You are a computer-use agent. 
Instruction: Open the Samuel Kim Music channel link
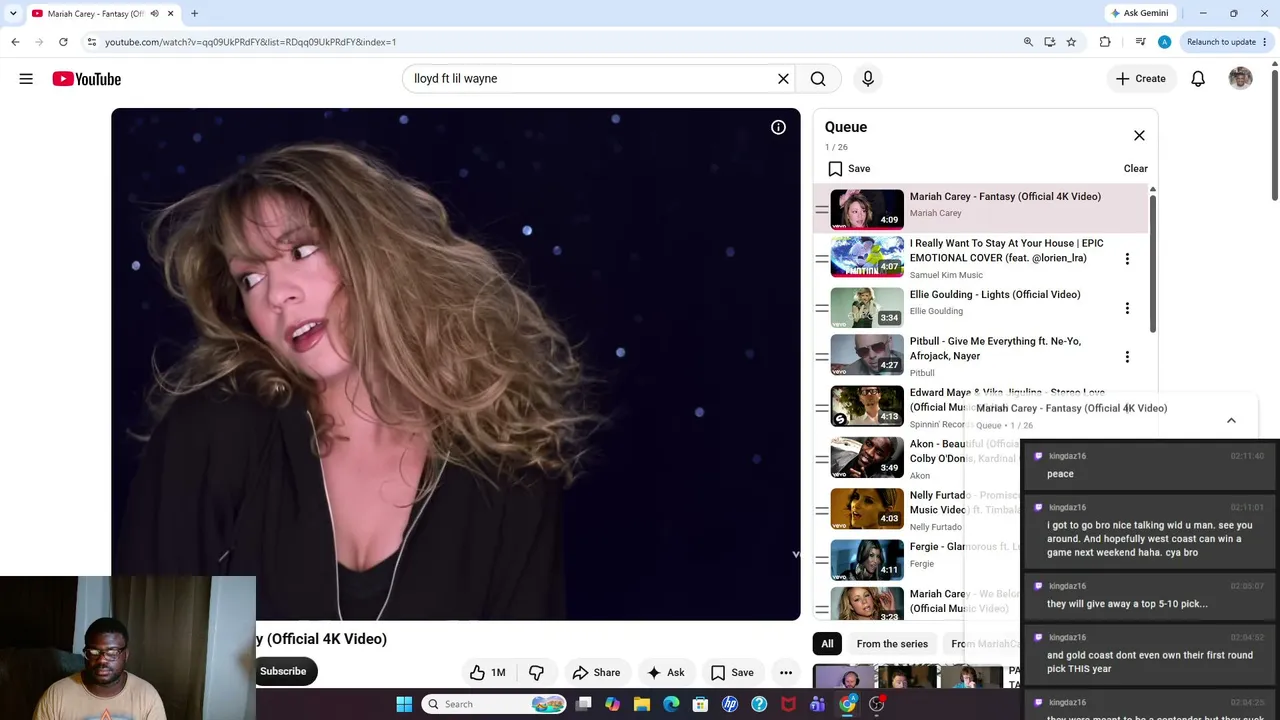[x=946, y=275]
